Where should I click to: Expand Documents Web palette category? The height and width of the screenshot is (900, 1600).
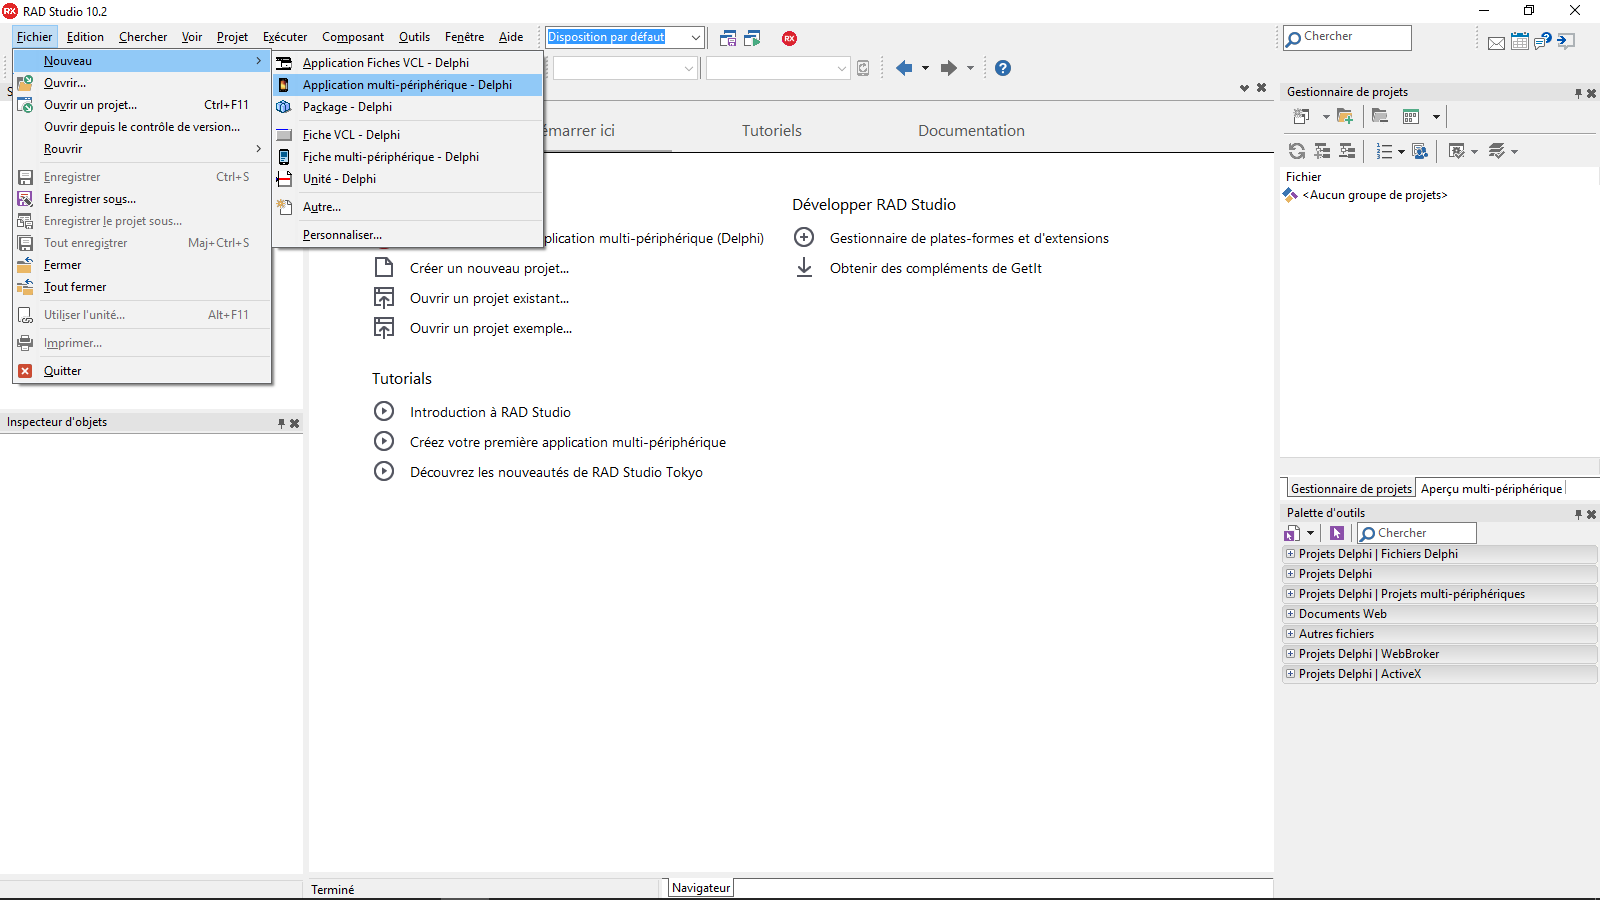click(x=1290, y=613)
